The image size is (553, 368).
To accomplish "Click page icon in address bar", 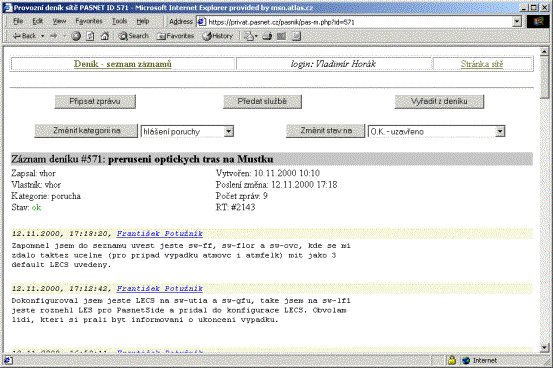I will (x=201, y=22).
